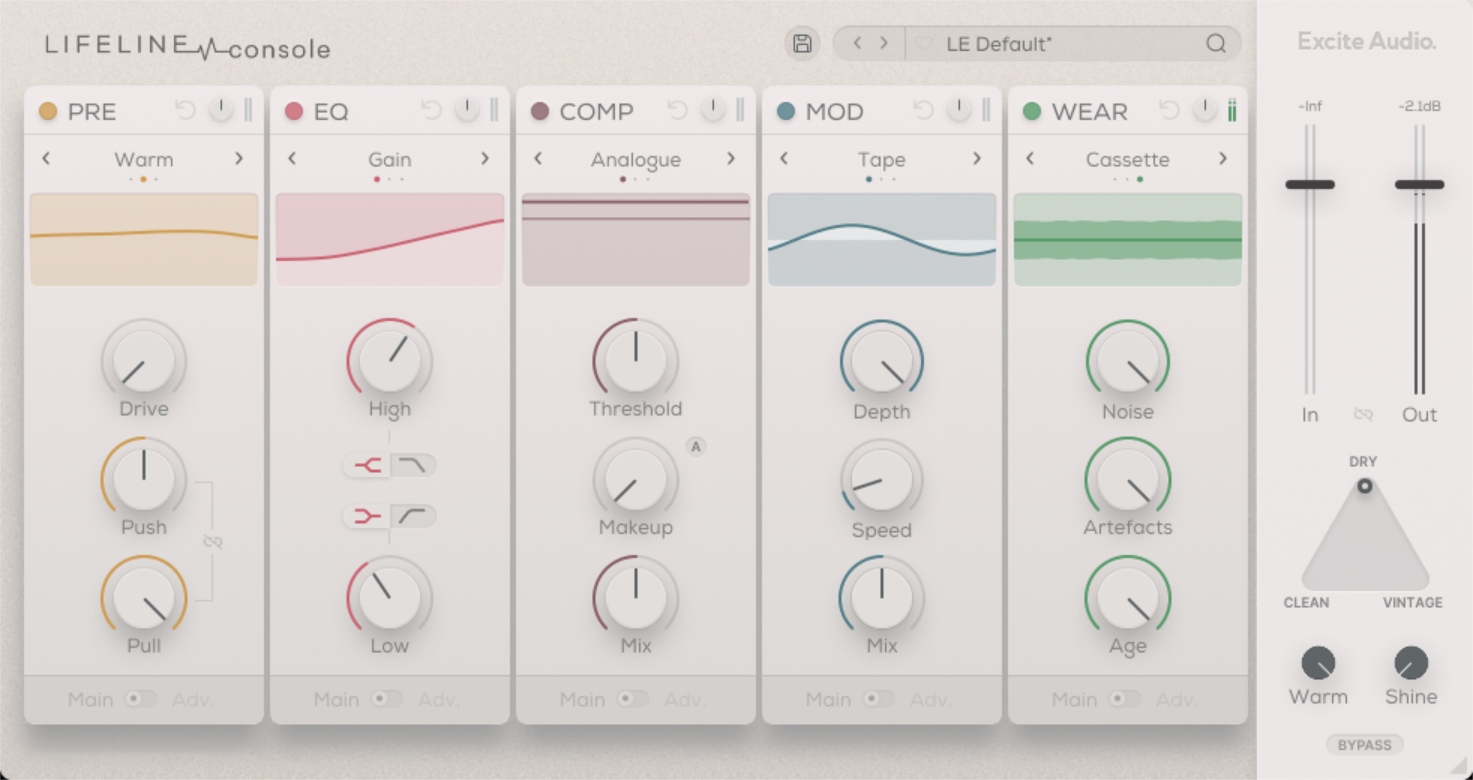The height and width of the screenshot is (780, 1473).
Task: Select previous PRE mode before Warm
Action: 46,158
